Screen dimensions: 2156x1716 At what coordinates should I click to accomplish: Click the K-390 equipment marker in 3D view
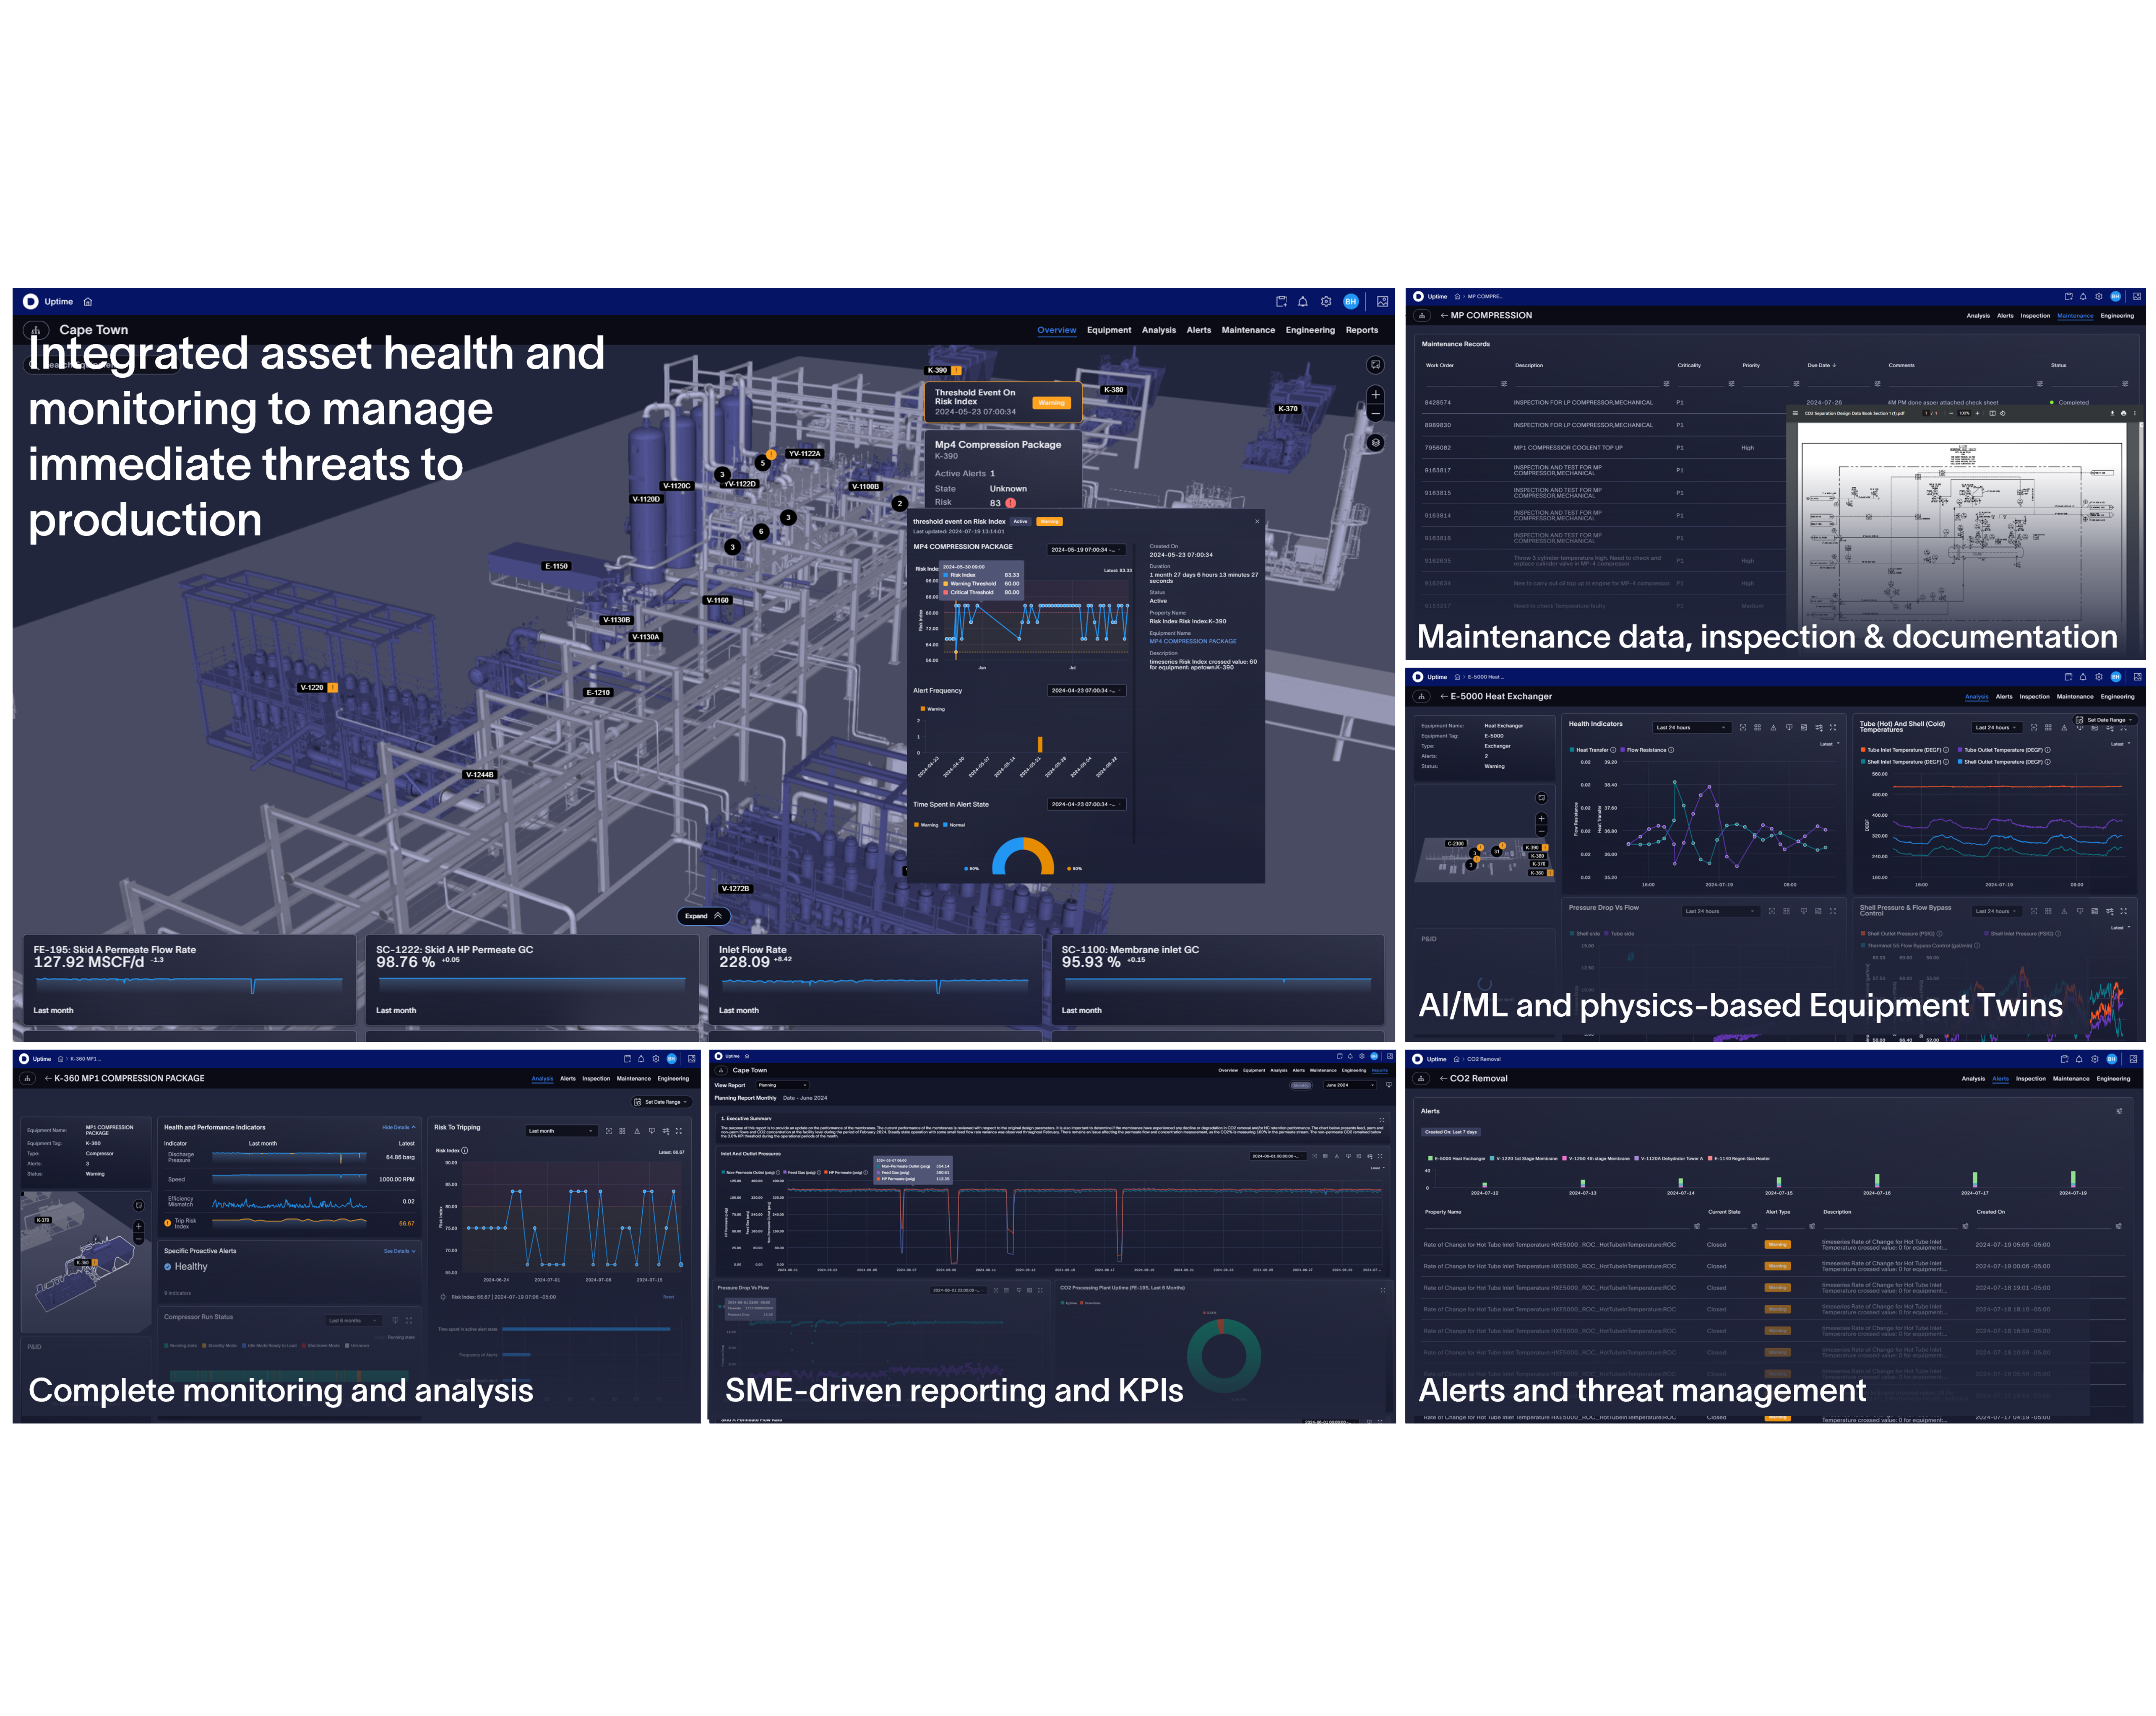(937, 370)
